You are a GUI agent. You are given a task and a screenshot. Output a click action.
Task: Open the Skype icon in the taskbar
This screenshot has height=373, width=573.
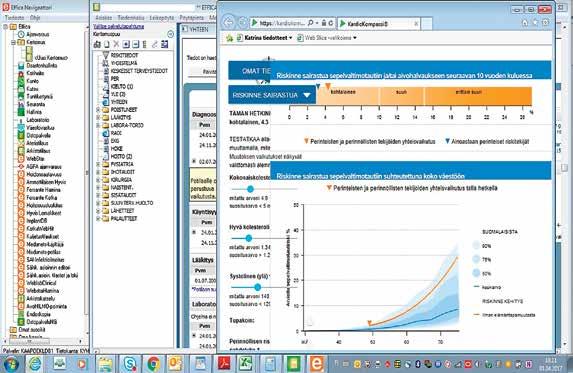130,364
